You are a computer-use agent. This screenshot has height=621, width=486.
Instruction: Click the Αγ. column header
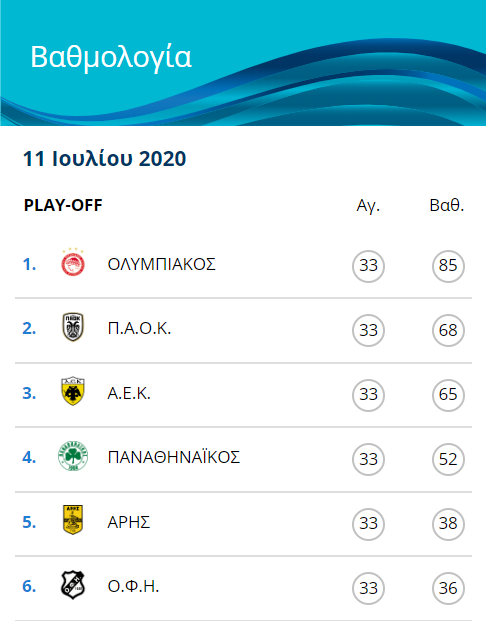[x=368, y=206]
